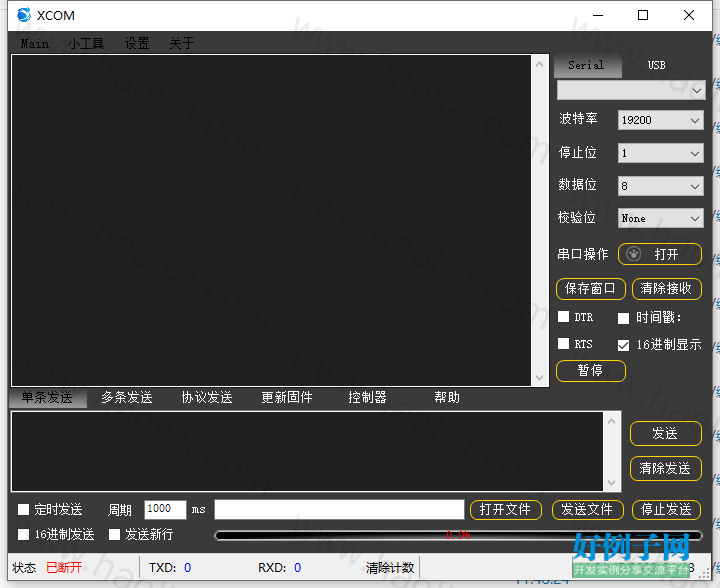Click the 已断开 status text
The width and height of the screenshot is (720, 588).
[x=64, y=568]
